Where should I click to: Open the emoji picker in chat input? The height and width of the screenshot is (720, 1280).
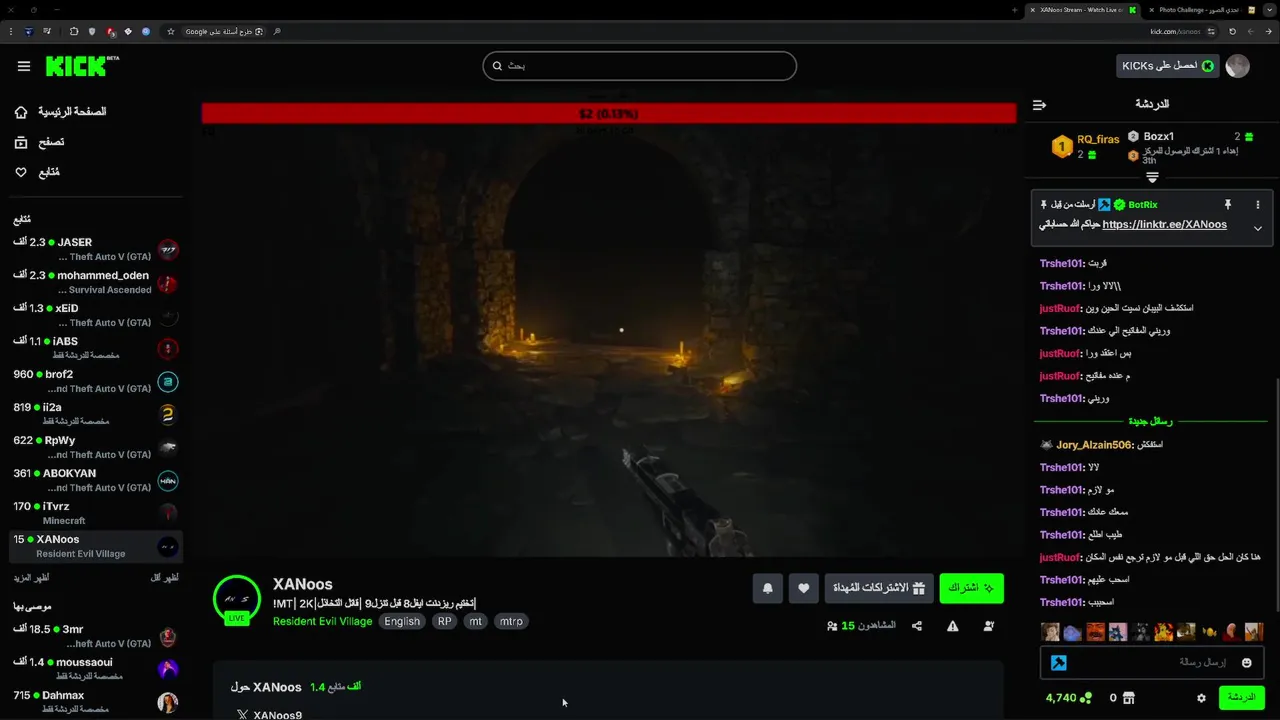[1246, 662]
